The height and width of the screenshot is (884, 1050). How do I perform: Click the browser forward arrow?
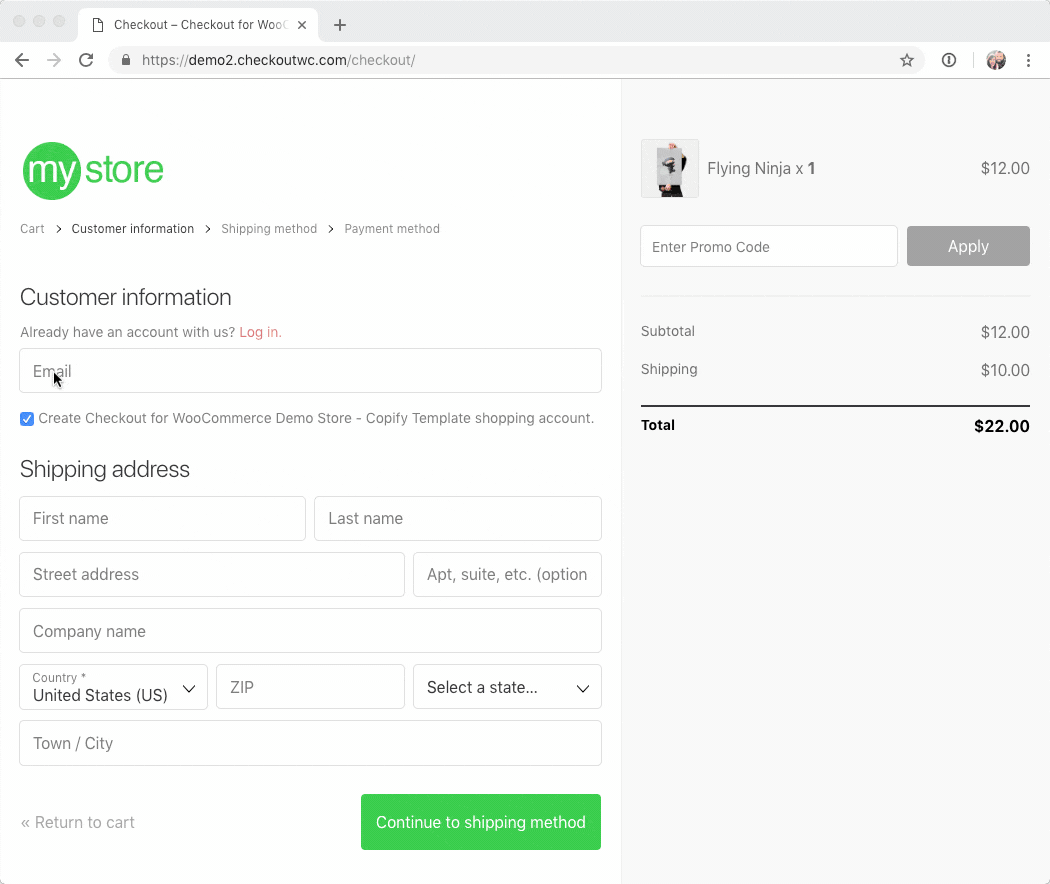pos(54,60)
